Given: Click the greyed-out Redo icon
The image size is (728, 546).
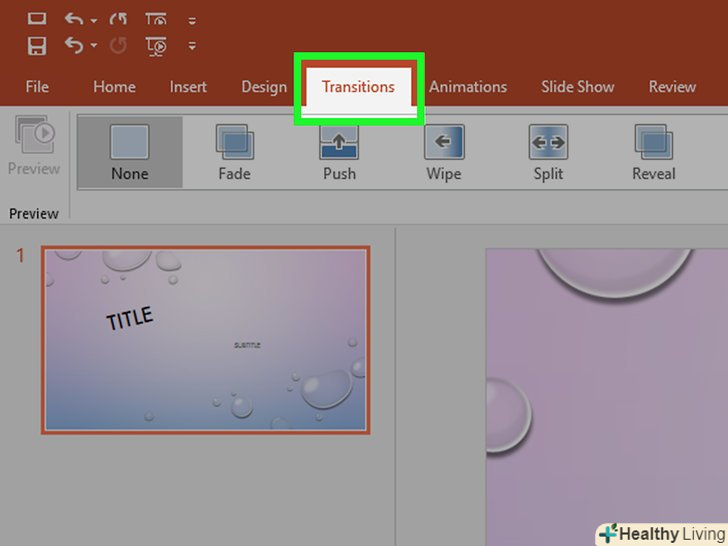Looking at the screenshot, I should (x=118, y=46).
